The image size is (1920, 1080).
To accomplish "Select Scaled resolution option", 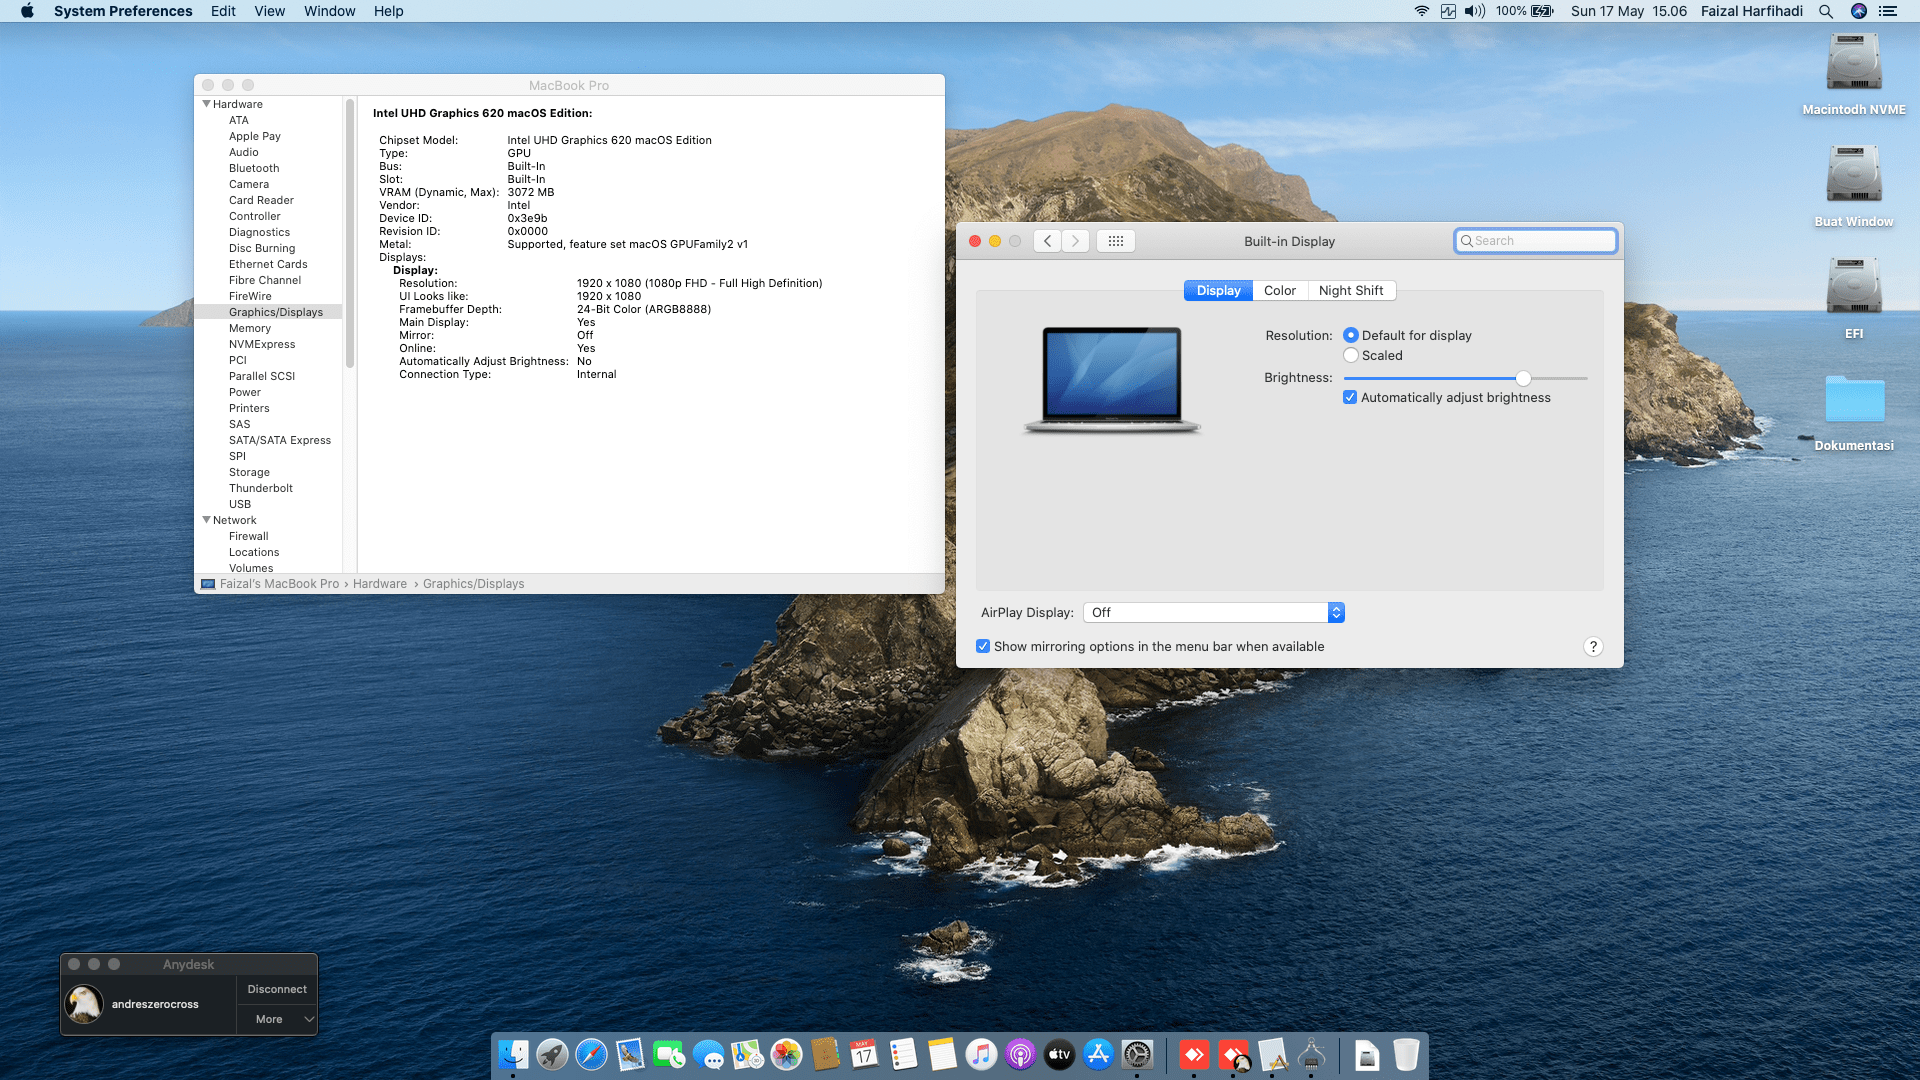I will click(x=1351, y=355).
